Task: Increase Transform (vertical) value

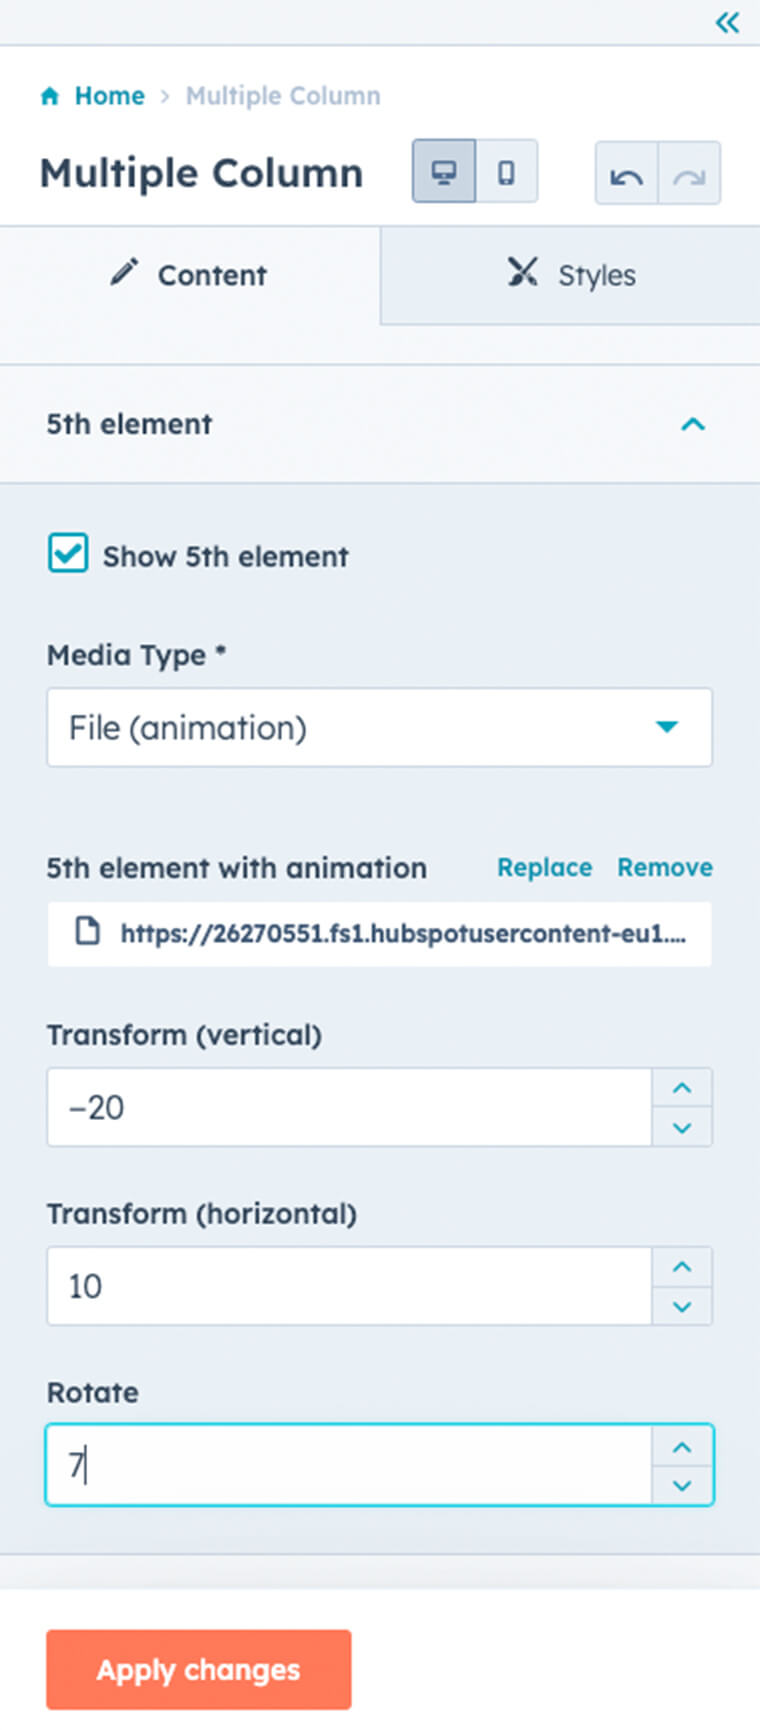Action: [x=682, y=1088]
